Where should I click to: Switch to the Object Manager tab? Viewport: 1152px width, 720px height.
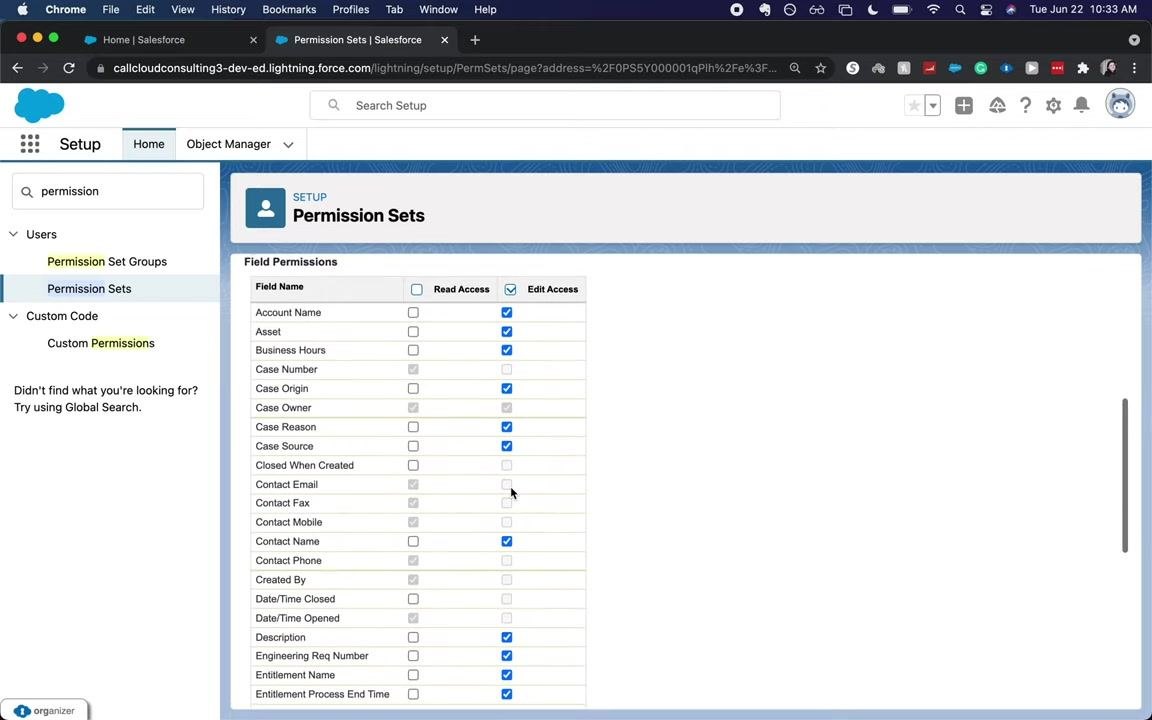point(228,144)
